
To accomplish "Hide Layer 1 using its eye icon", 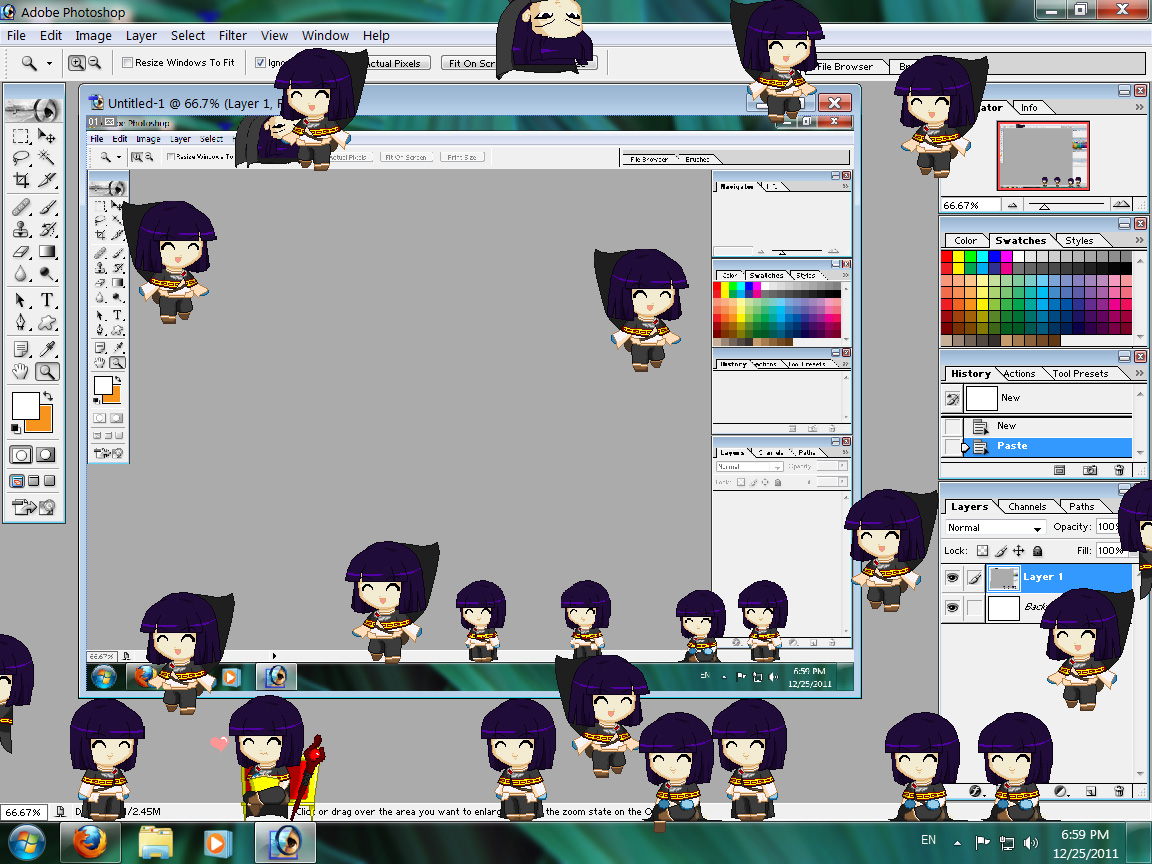I will (x=952, y=577).
